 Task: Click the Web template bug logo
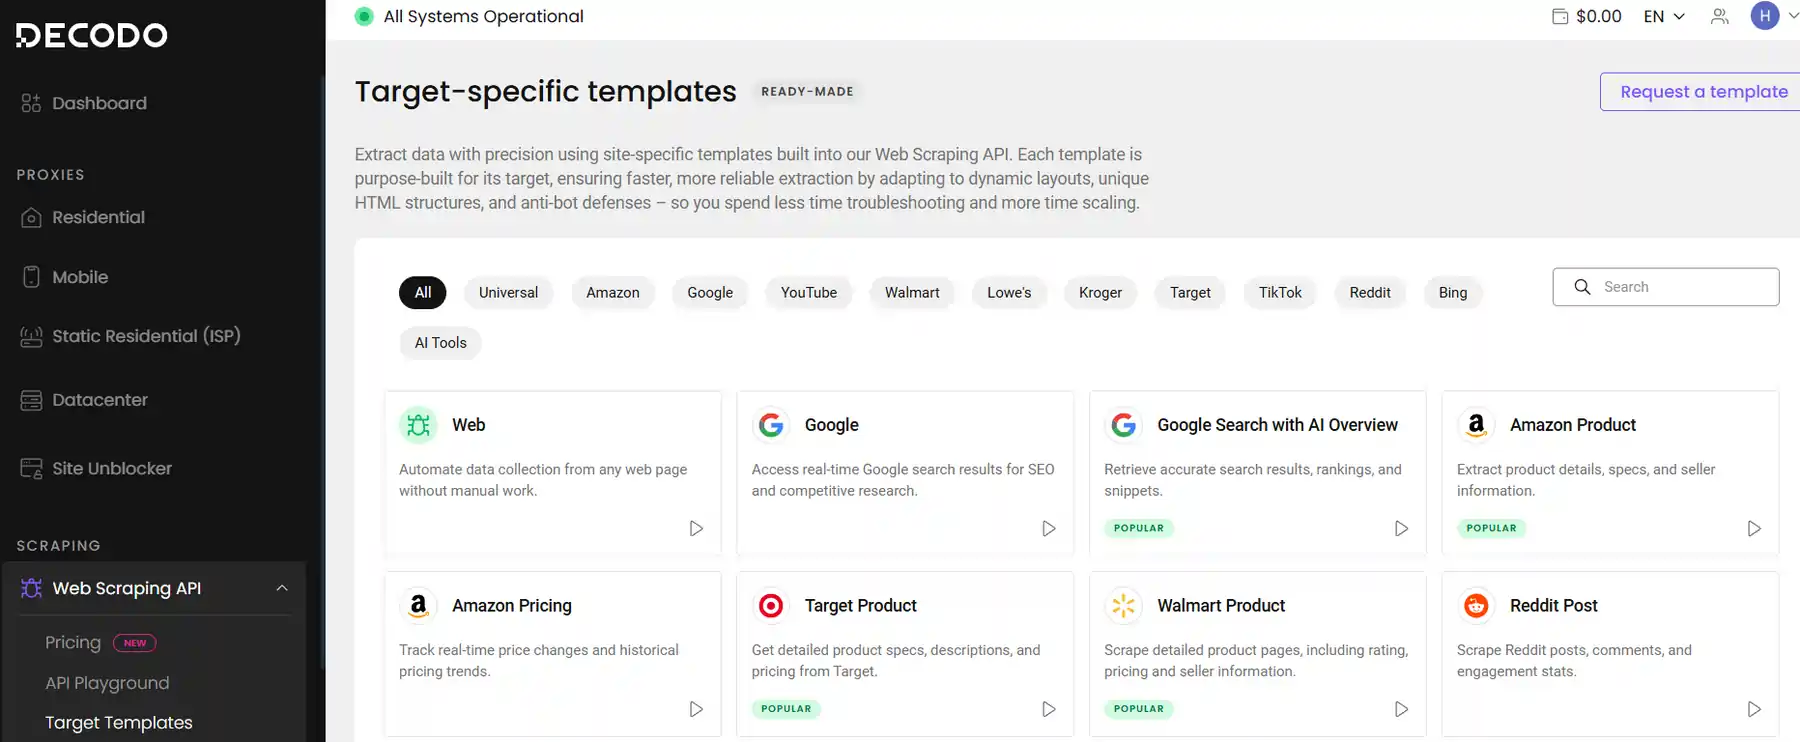pos(418,425)
